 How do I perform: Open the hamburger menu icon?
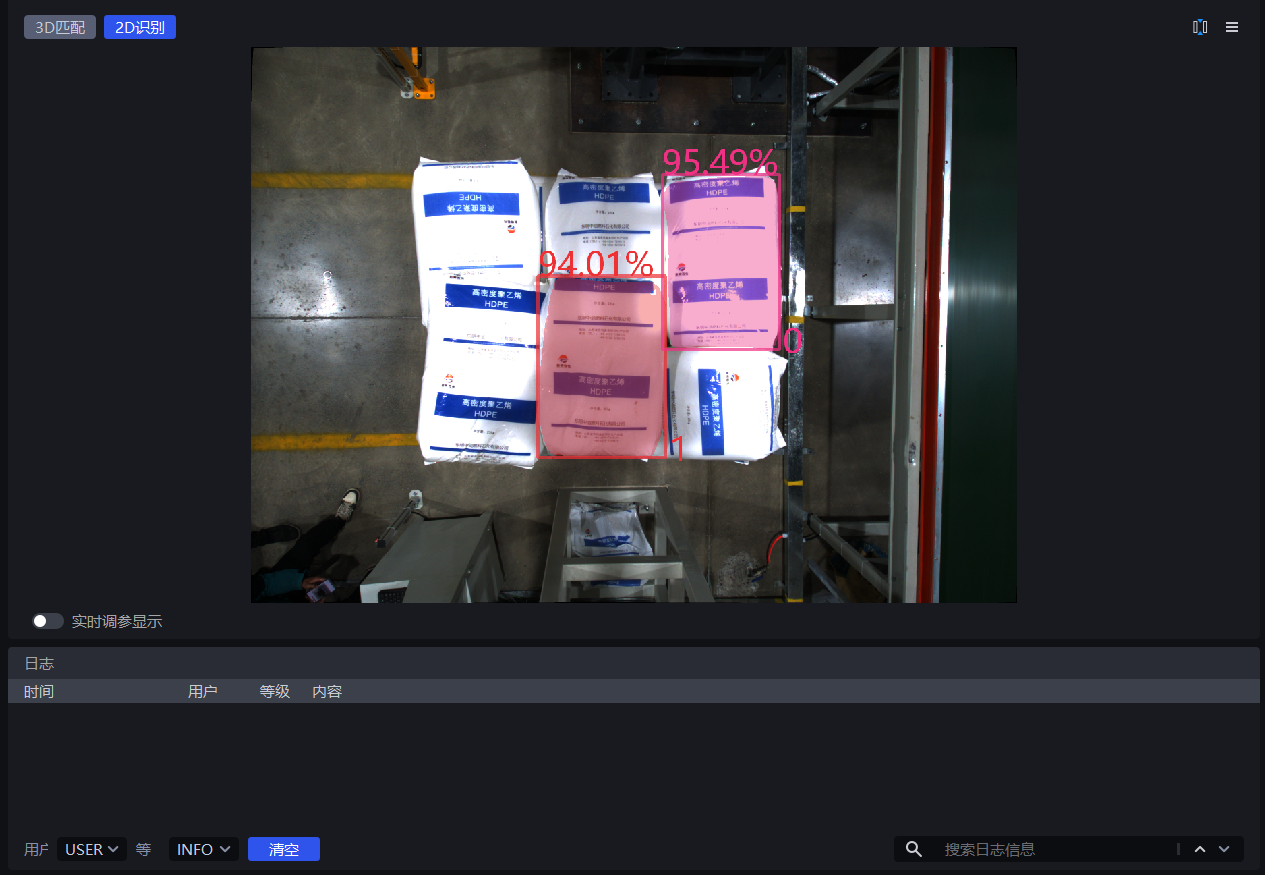(x=1232, y=27)
